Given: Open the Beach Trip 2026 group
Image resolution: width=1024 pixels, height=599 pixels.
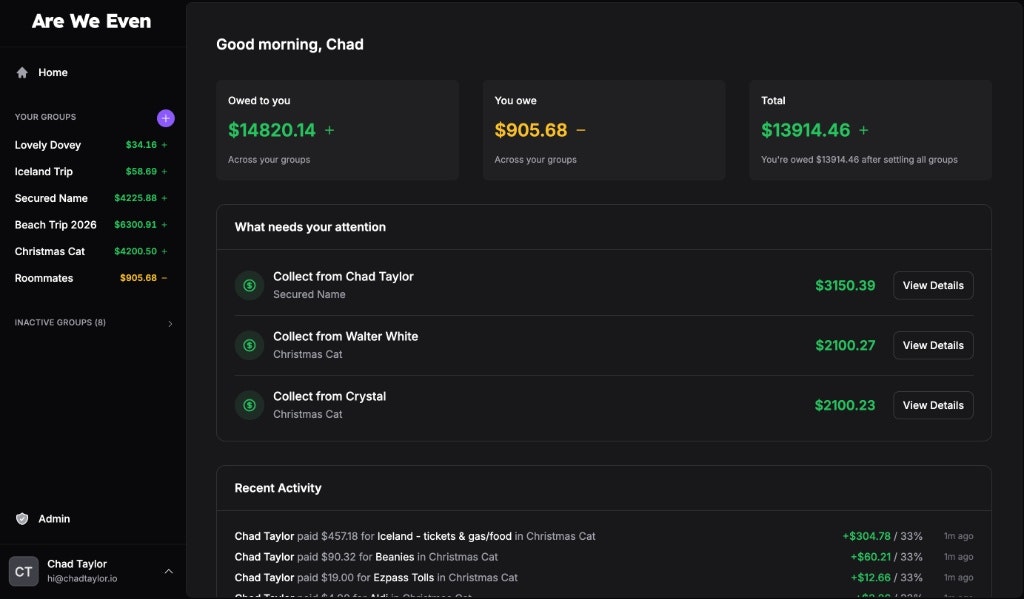Looking at the screenshot, I should coord(55,224).
